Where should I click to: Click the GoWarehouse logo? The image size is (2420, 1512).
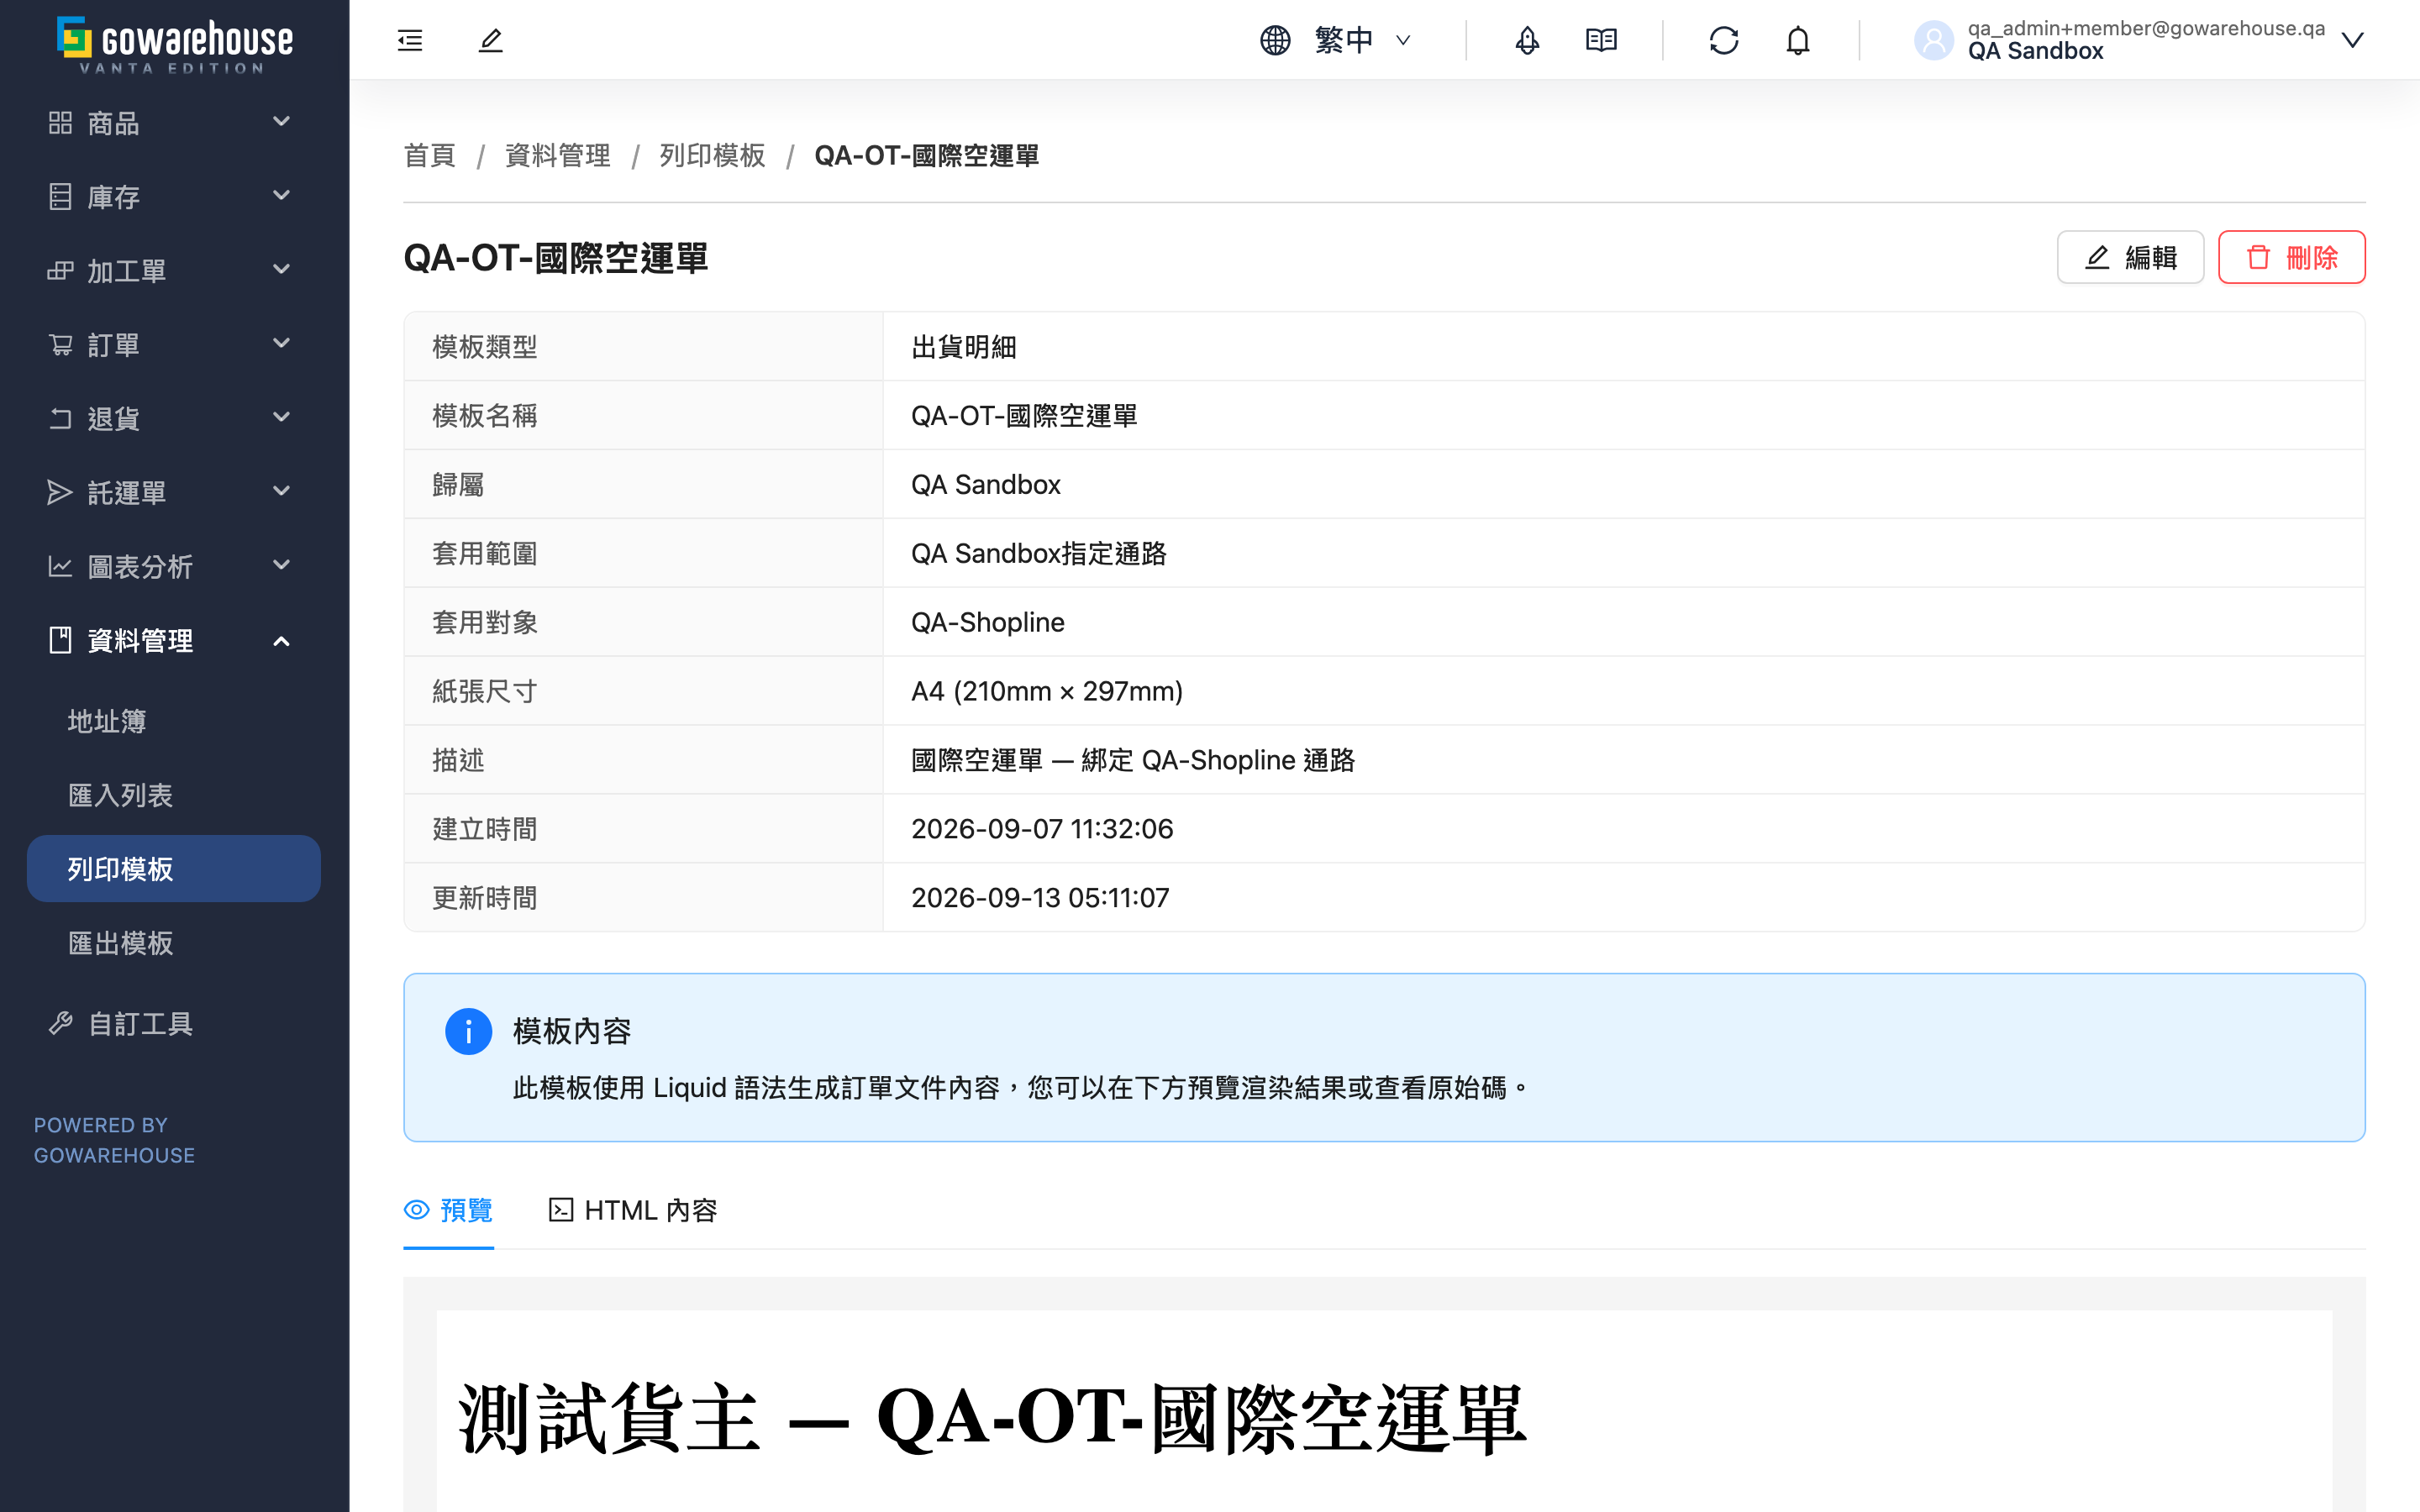(x=175, y=44)
